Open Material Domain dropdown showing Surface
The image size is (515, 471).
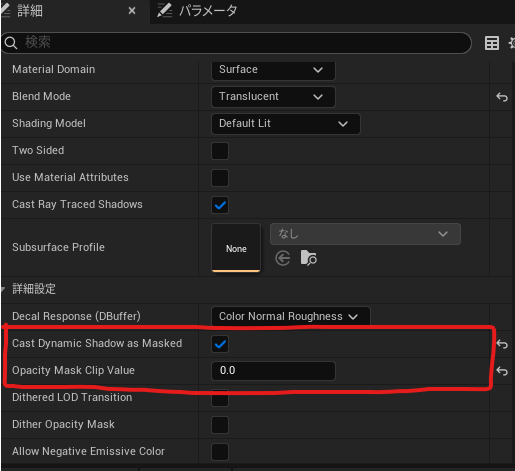coord(273,70)
